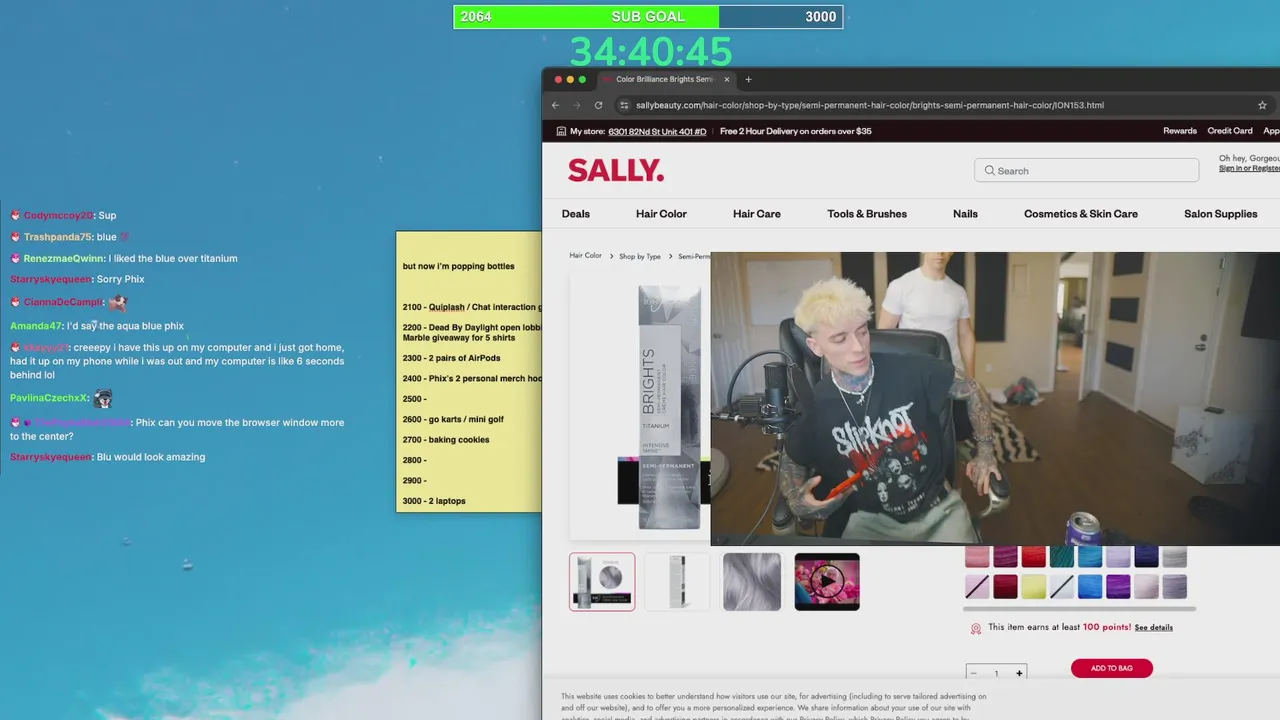Select the silver hair swatch thumbnail
The image size is (1280, 720).
click(x=752, y=581)
